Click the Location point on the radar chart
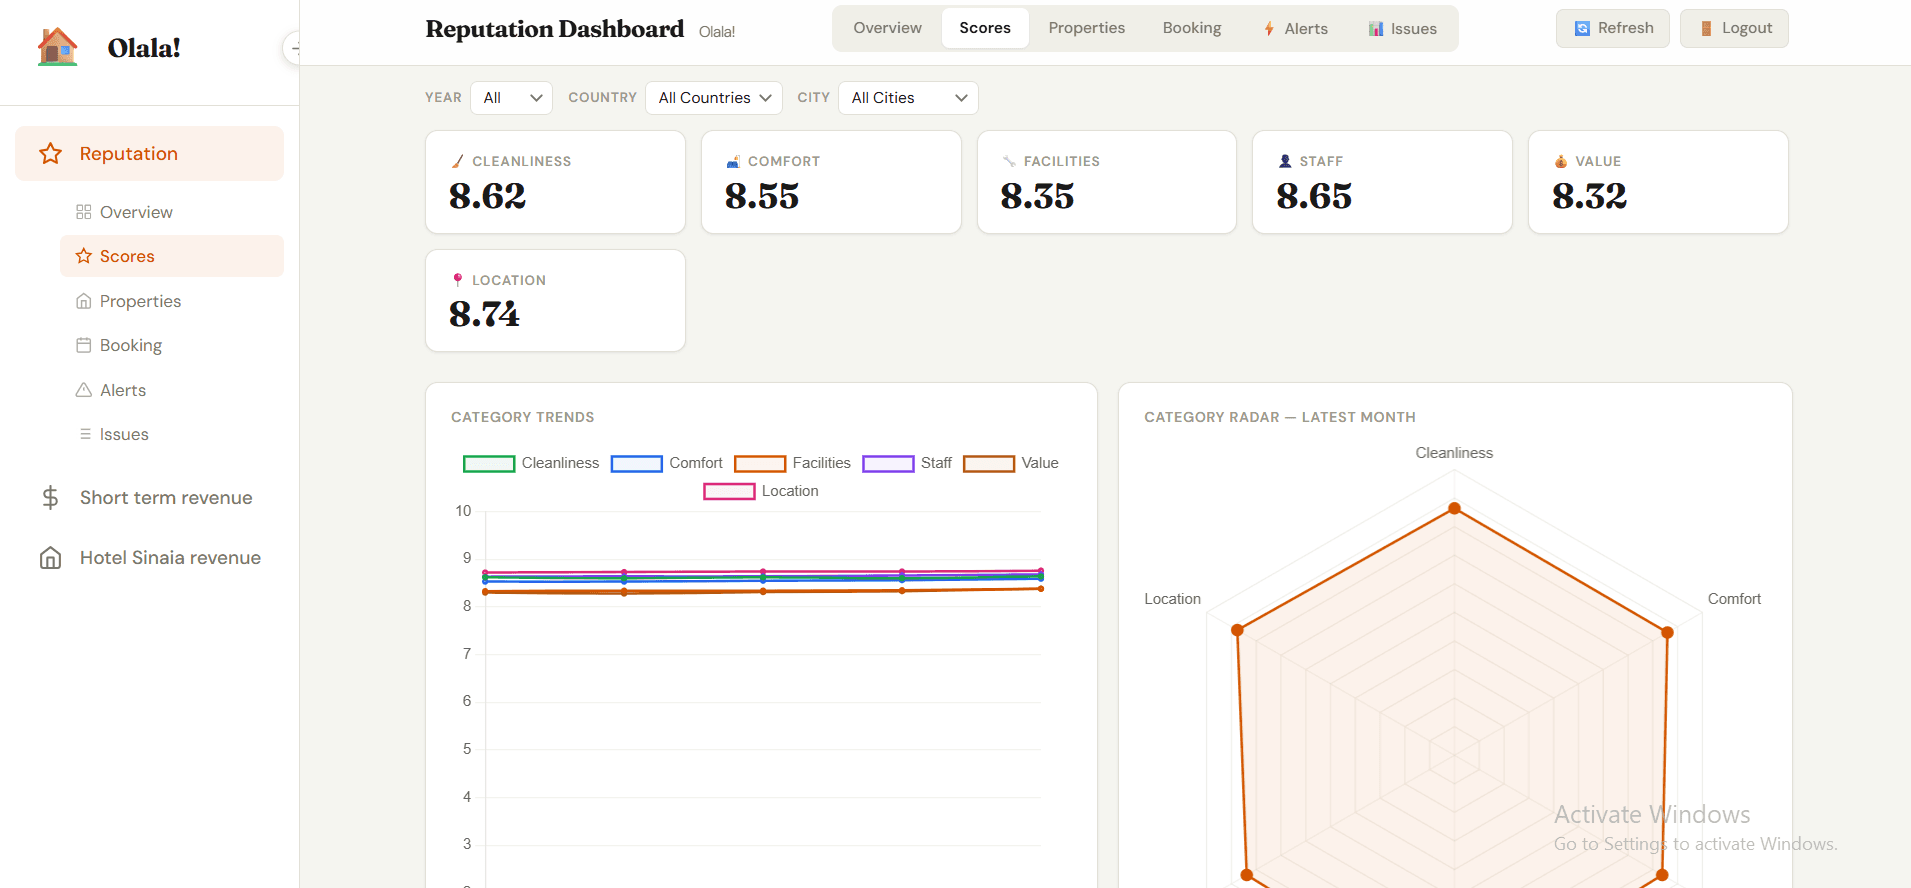Screen dimensions: 1911x888 point(1237,630)
